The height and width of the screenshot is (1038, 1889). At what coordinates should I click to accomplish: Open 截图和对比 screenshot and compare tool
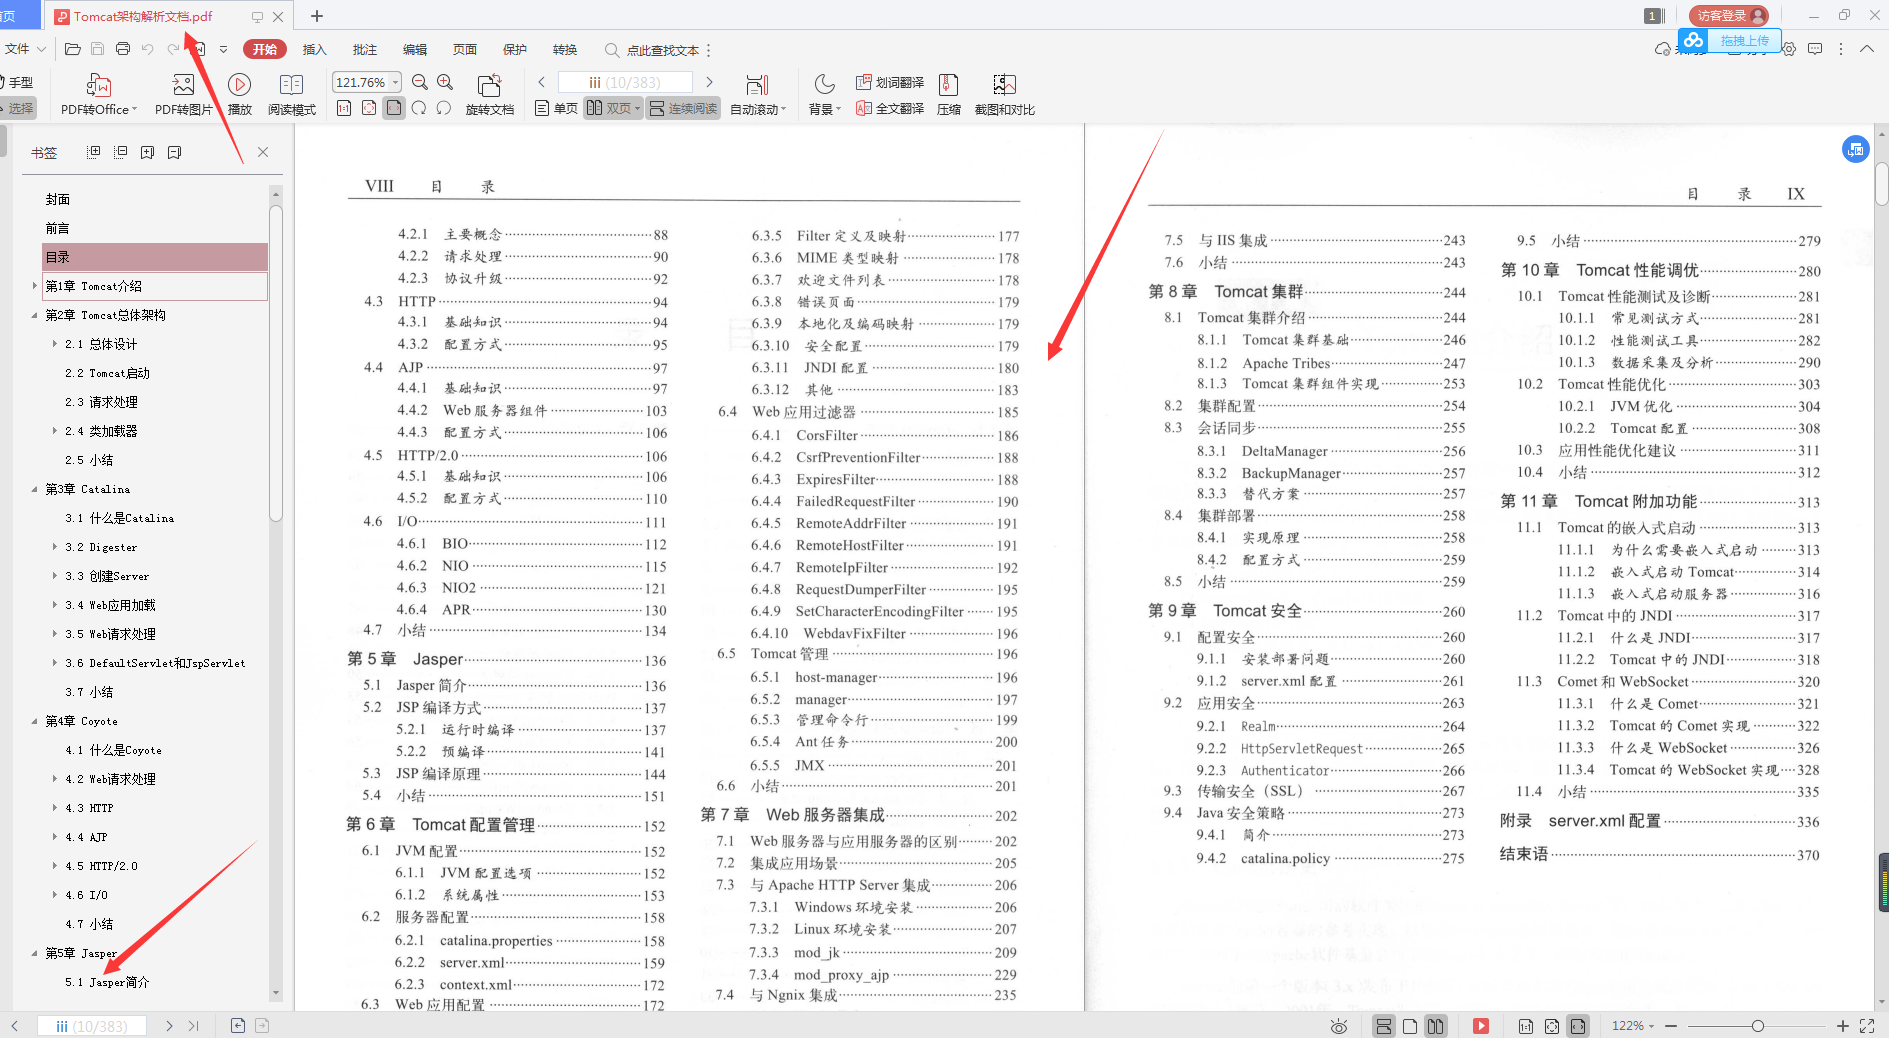(x=1004, y=95)
